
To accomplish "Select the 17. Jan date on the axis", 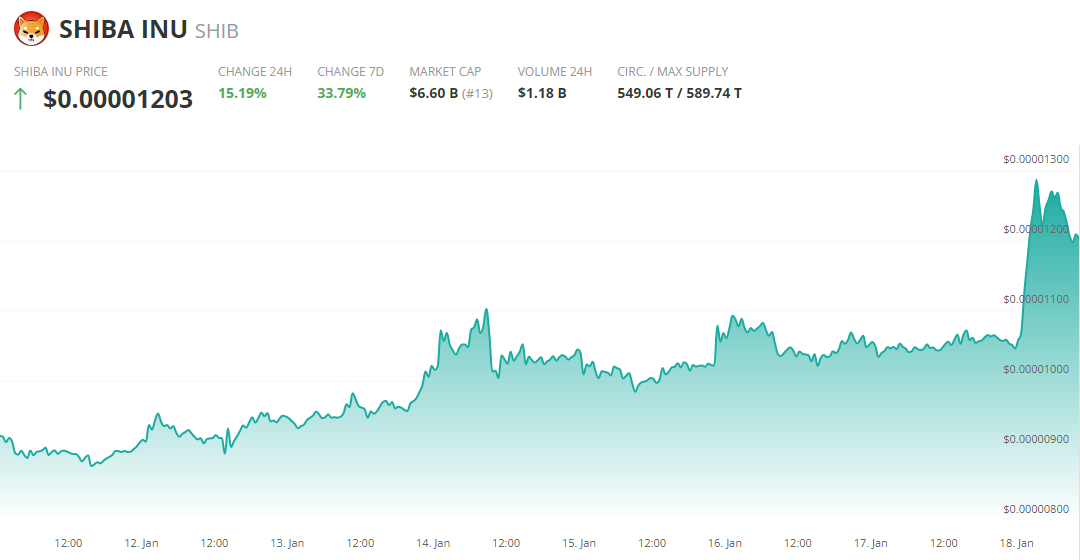I will coord(870,543).
